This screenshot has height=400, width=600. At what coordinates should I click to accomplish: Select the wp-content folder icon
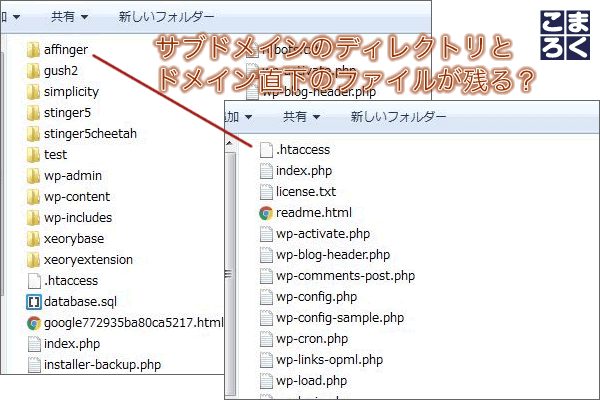pyautogui.click(x=33, y=197)
